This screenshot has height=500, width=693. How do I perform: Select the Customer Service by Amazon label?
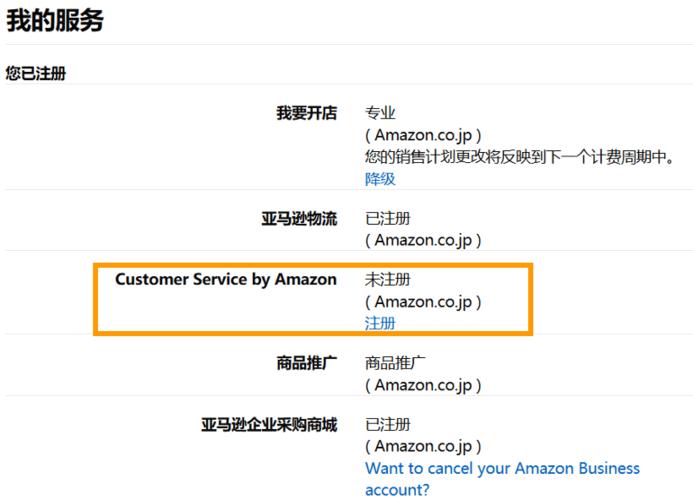point(226,279)
